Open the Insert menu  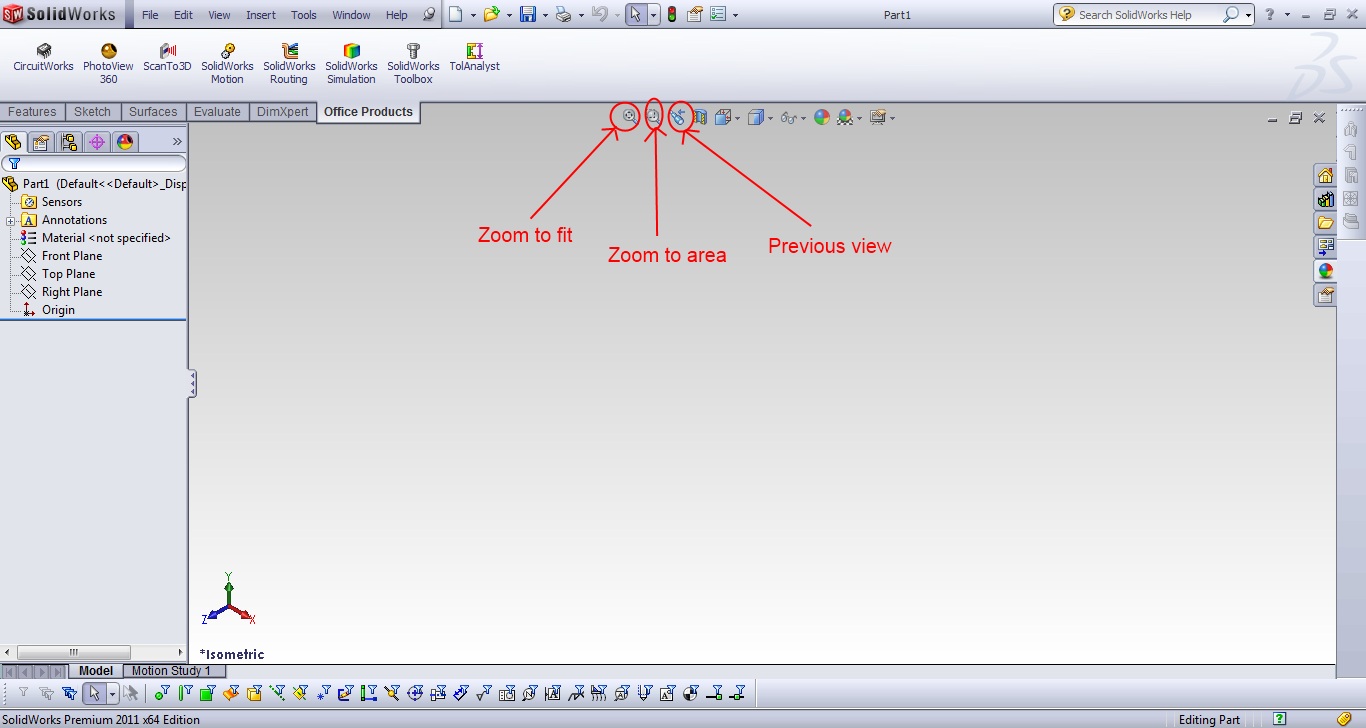click(261, 15)
